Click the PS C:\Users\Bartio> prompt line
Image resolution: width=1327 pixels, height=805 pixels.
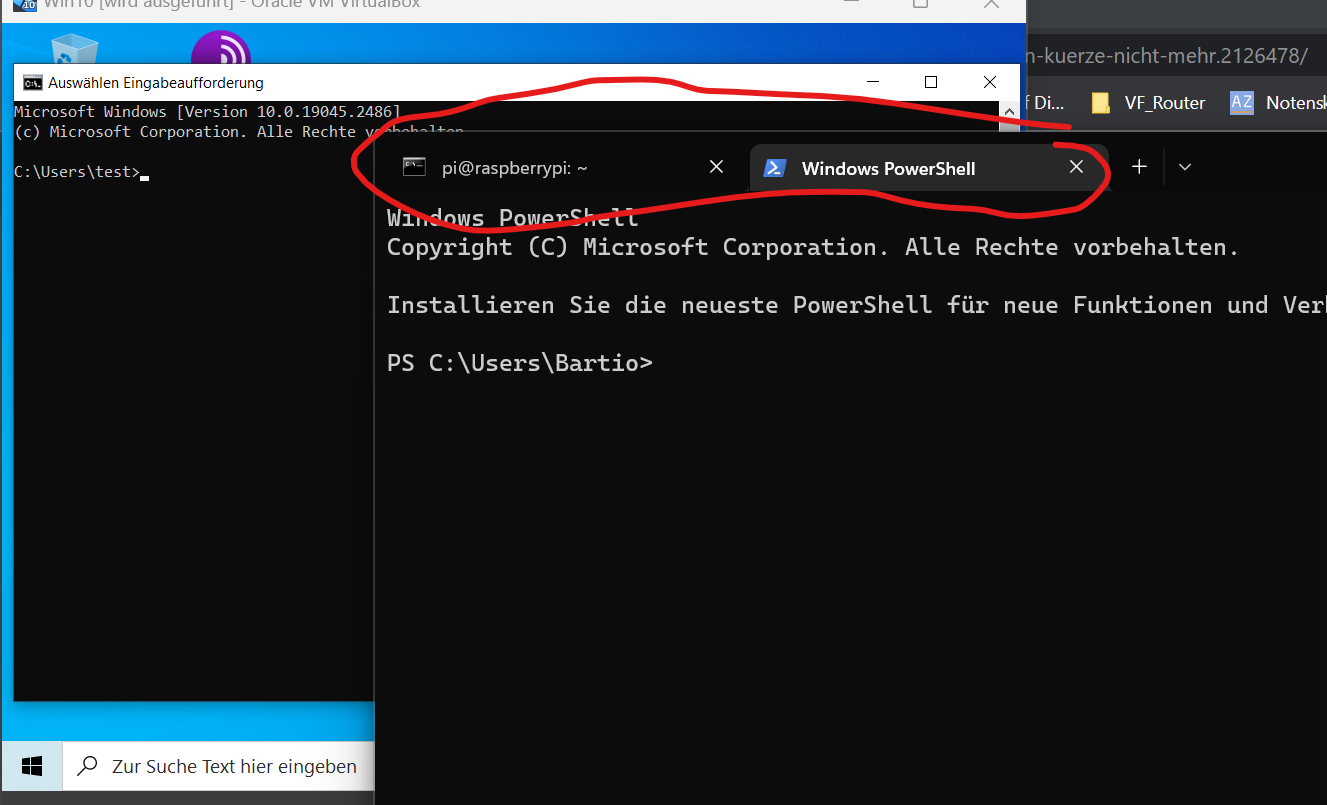point(519,363)
